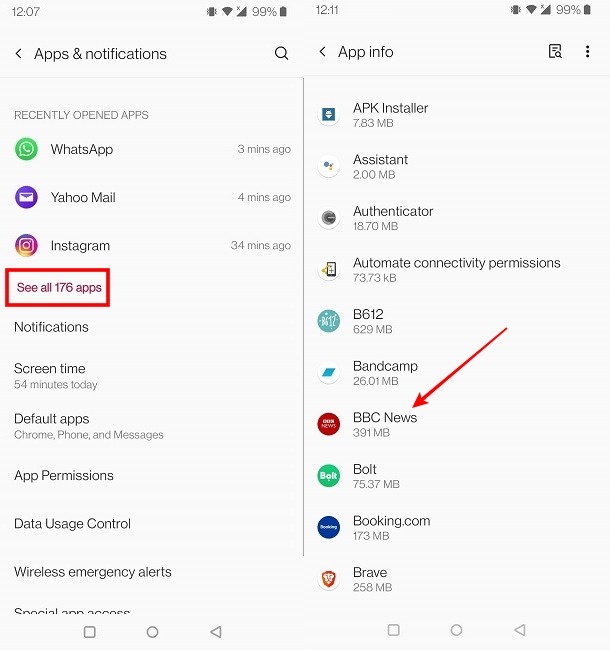Go back from App info screen

point(322,51)
